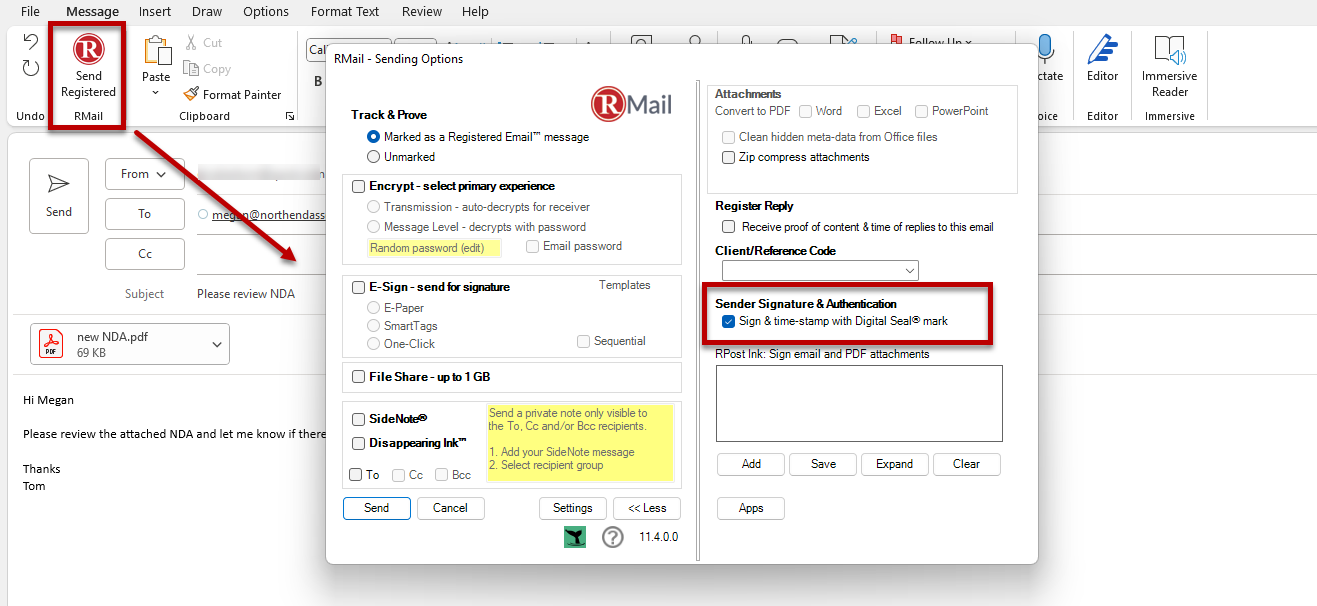Switch to the Format Text tab
This screenshot has height=606, width=1317.
(345, 12)
